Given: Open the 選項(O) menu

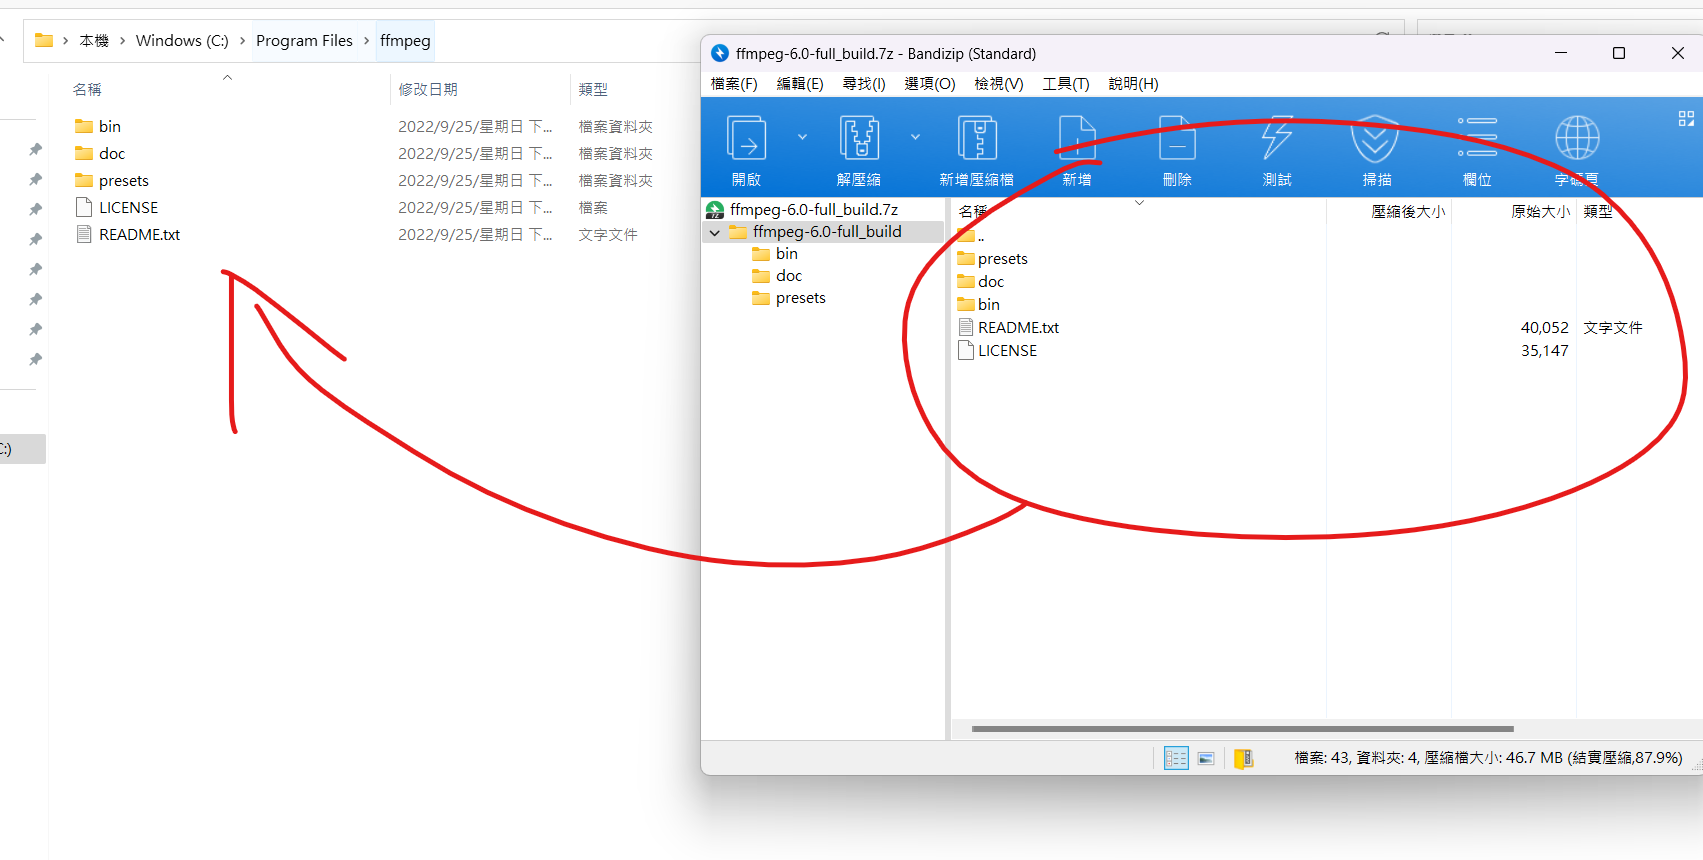Looking at the screenshot, I should (x=930, y=84).
